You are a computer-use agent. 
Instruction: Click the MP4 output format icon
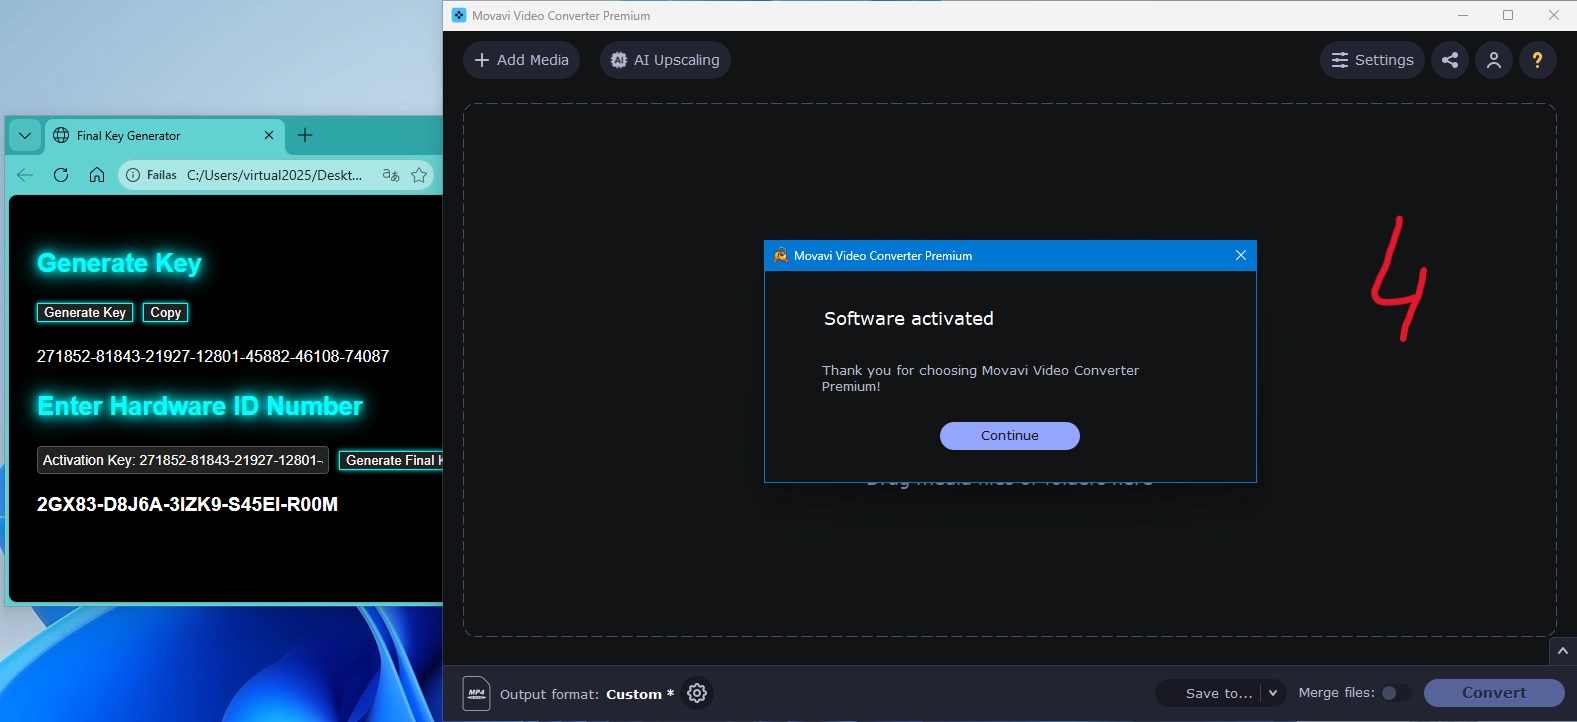[x=477, y=693]
